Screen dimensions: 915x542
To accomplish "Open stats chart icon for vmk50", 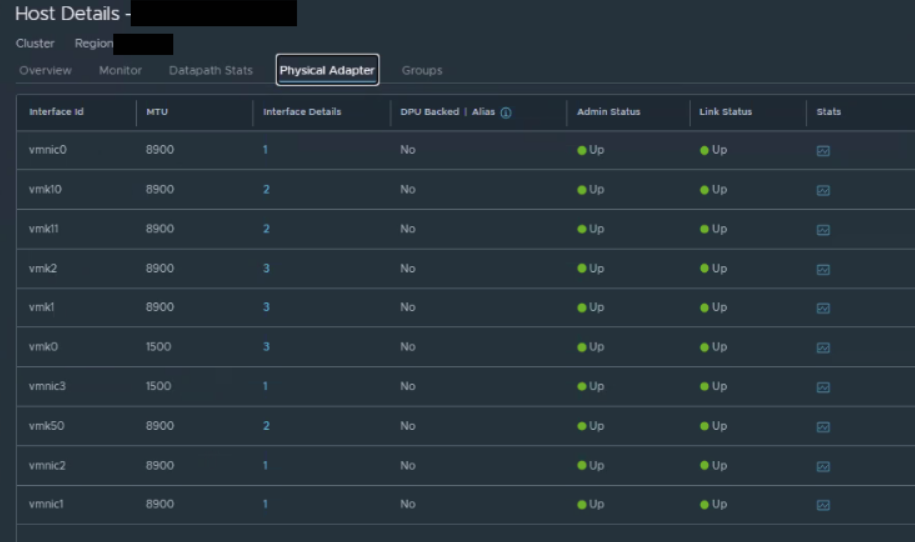I will [823, 427].
